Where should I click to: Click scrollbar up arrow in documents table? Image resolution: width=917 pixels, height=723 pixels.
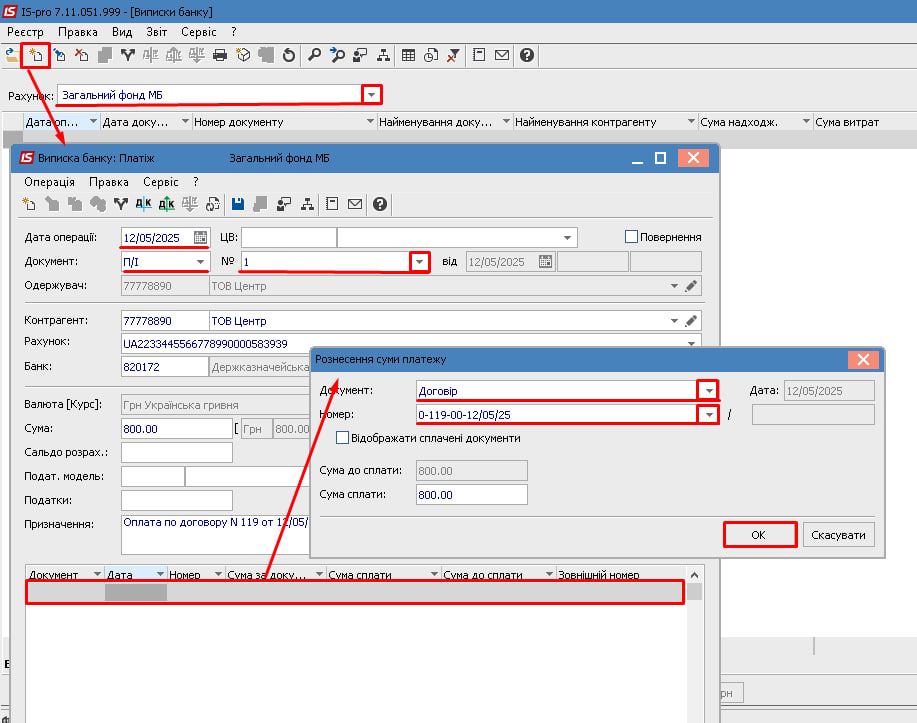[x=694, y=575]
